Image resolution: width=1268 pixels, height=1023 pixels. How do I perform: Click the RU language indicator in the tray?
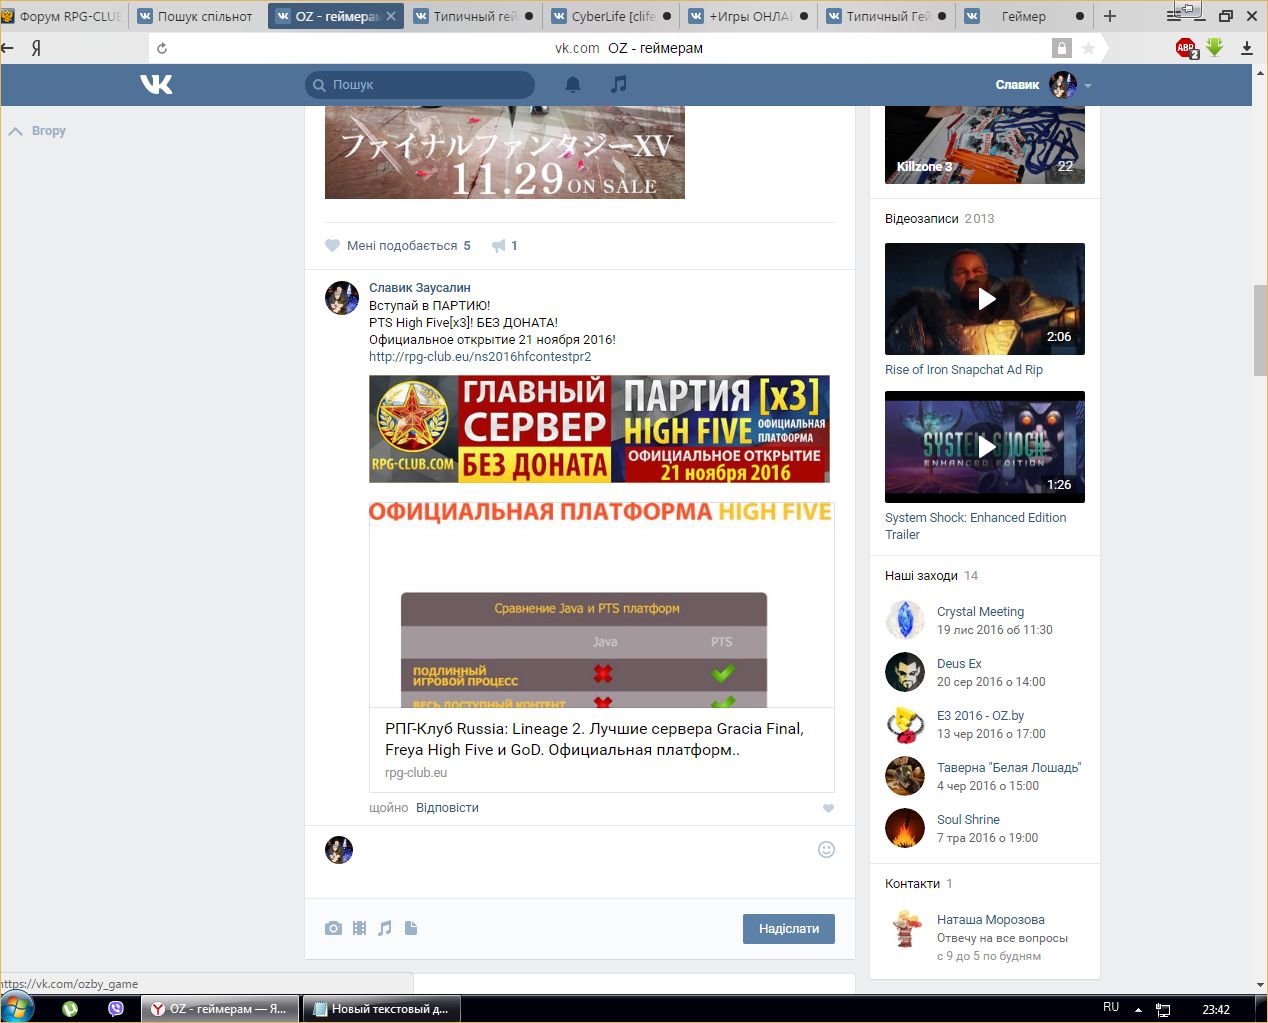[x=1111, y=1007]
